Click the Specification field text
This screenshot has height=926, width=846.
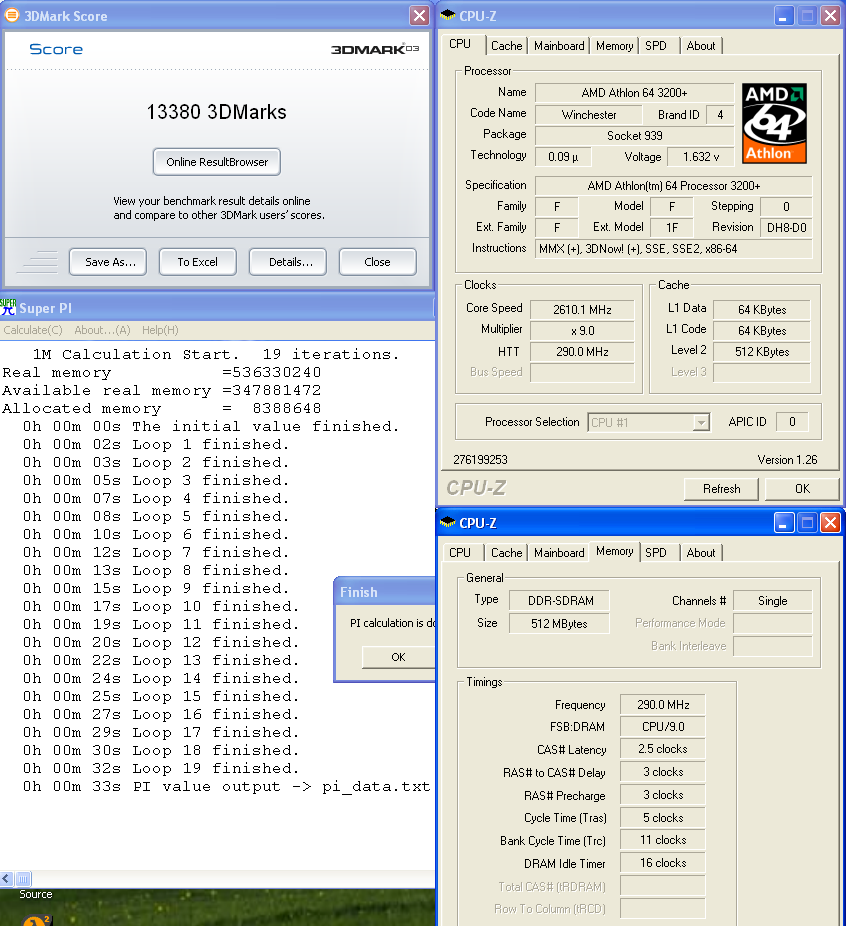(674, 185)
